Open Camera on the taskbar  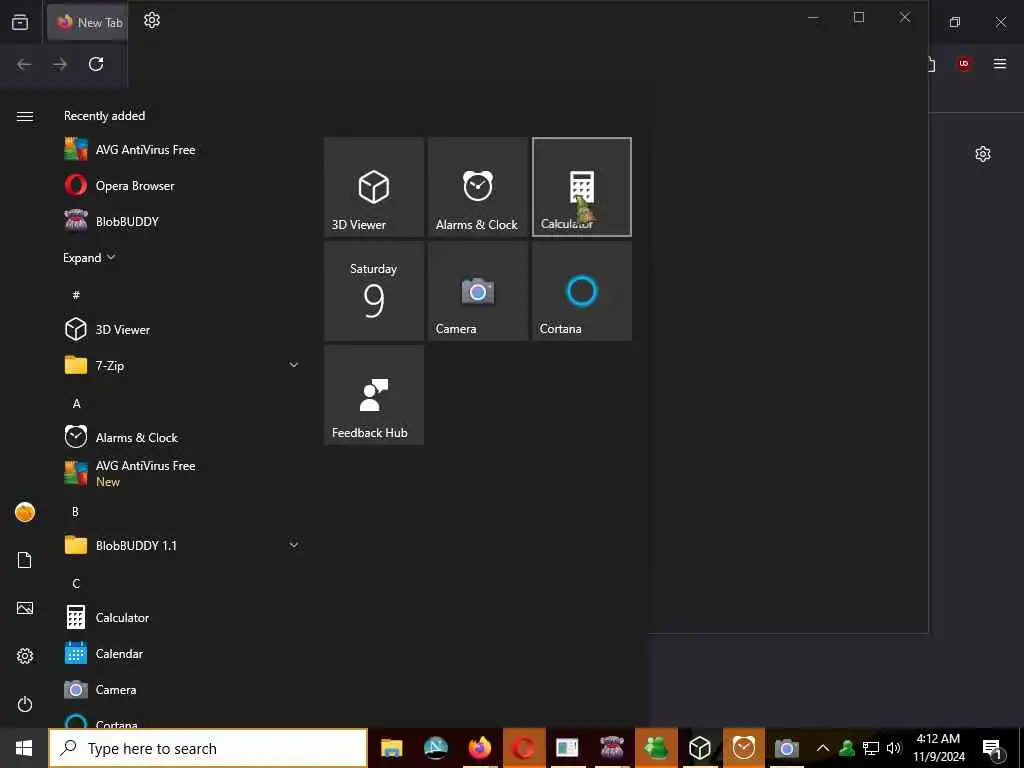point(787,748)
